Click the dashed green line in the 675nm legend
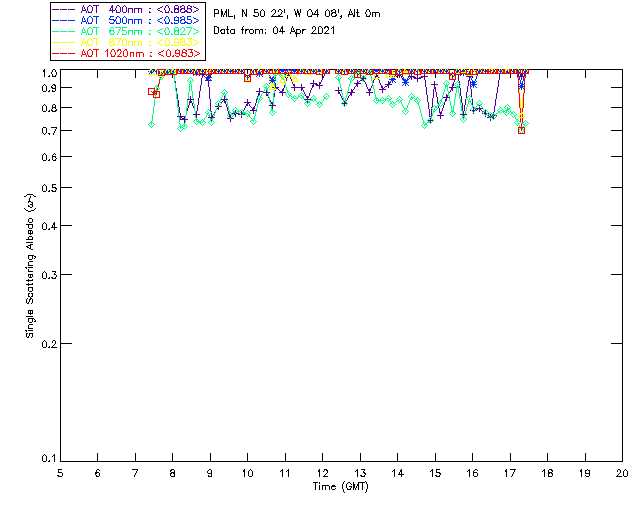The width and height of the screenshot is (640, 512). click(x=64, y=31)
